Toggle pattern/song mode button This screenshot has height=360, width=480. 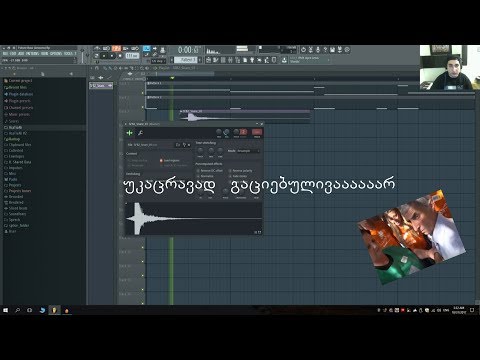click(x=96, y=56)
